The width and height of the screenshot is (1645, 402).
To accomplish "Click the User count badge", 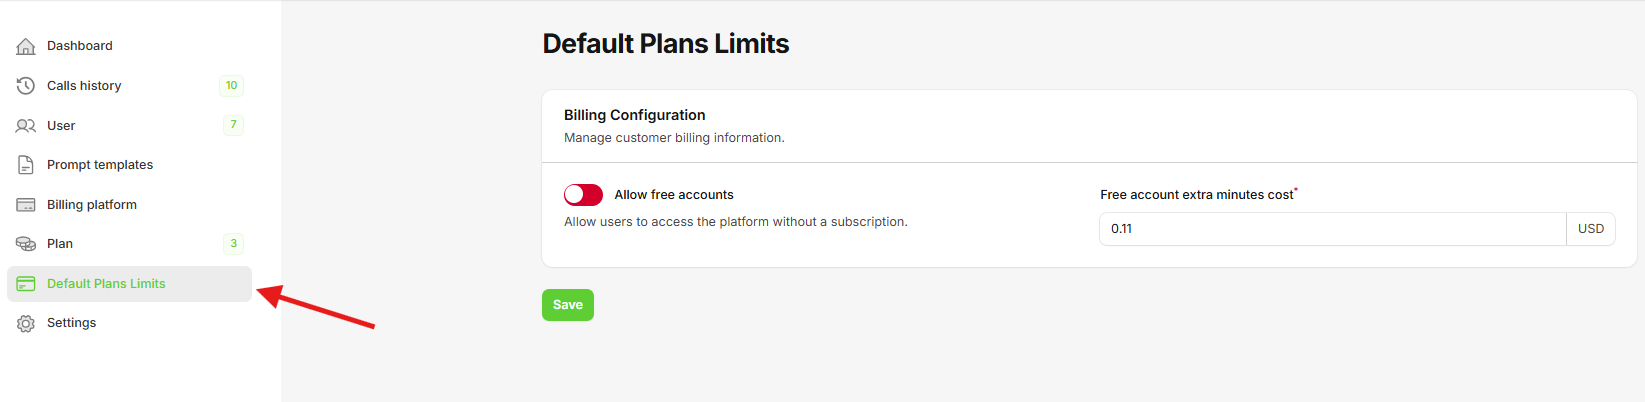I will pyautogui.click(x=233, y=125).
